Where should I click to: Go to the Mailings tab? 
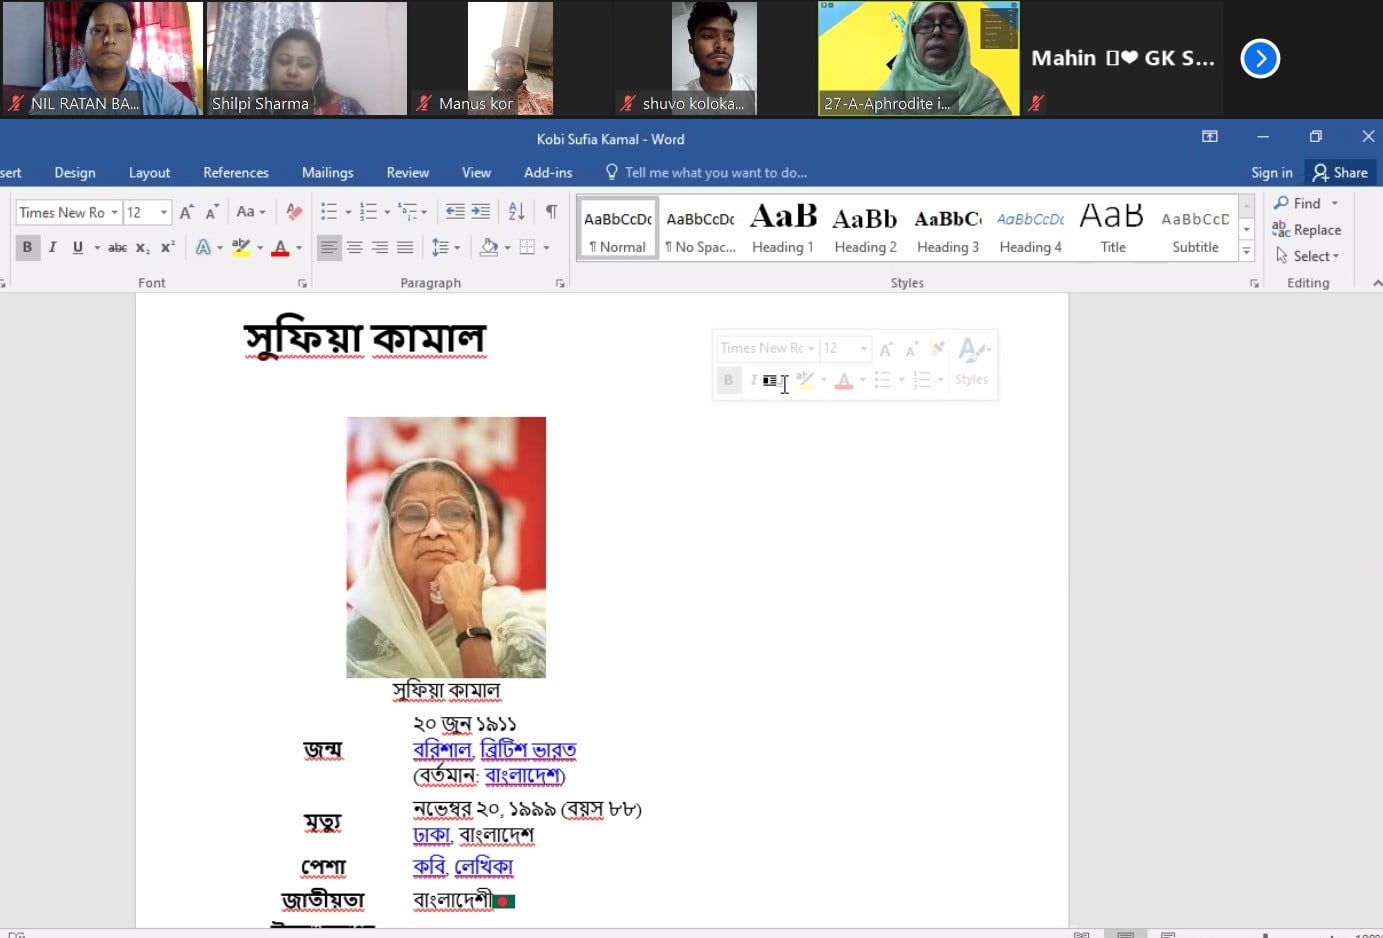click(327, 173)
